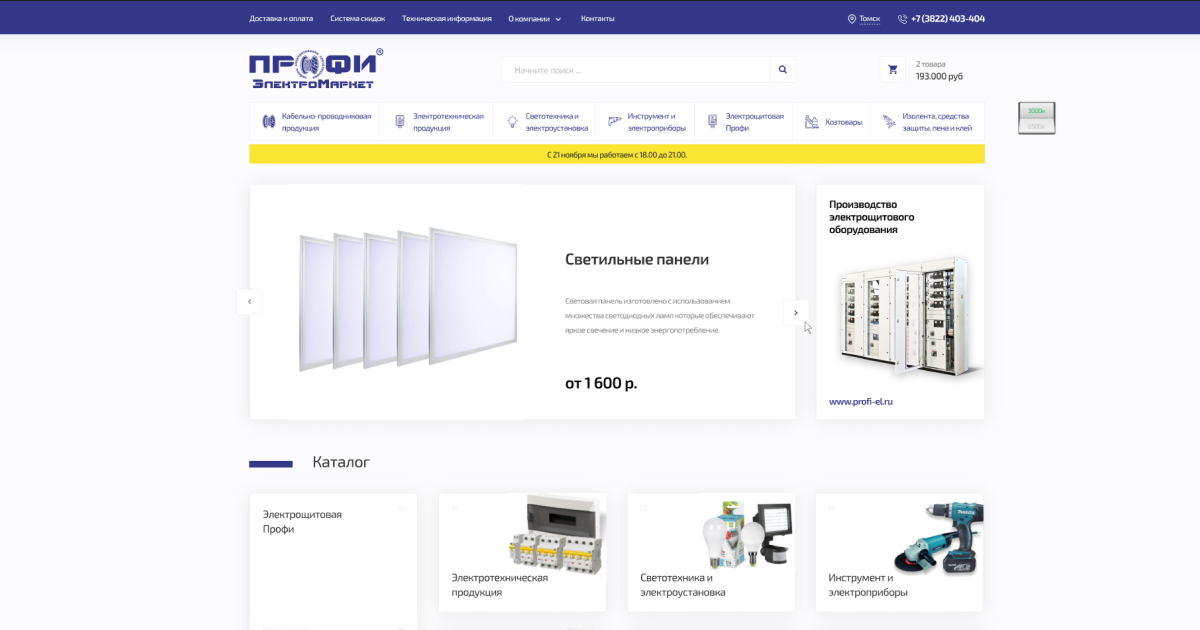The width and height of the screenshot is (1200, 630).
Task: Click the Хозтовары category icon
Action: coord(812,122)
